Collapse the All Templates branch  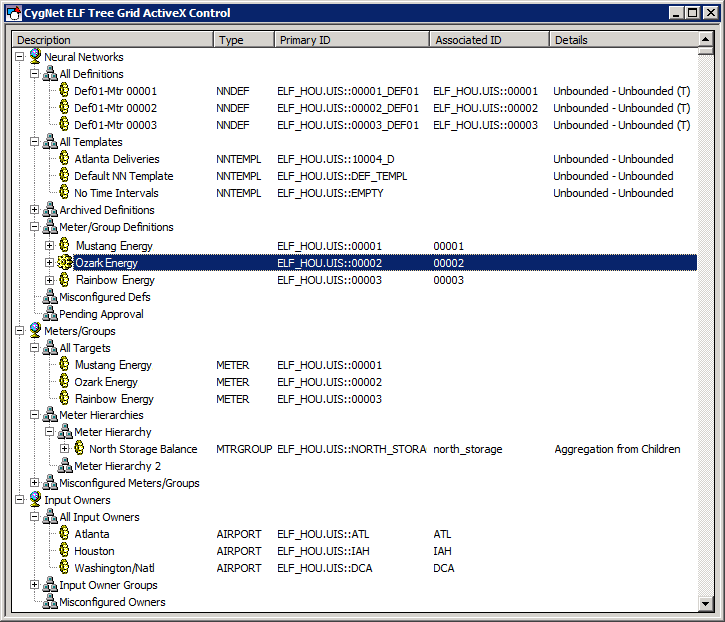[x=34, y=142]
